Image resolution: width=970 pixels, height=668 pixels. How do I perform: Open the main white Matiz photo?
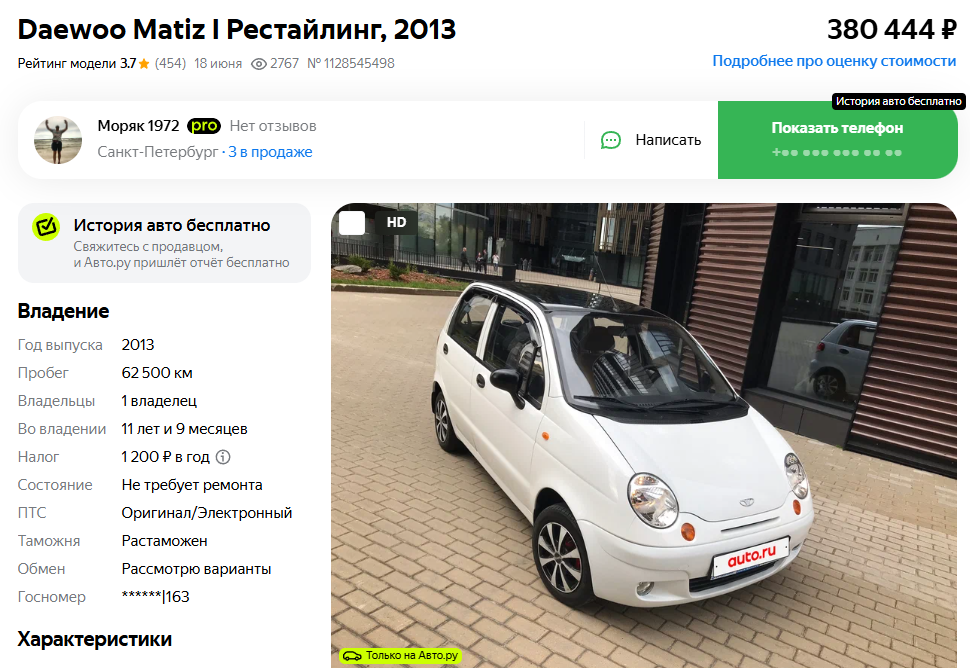(x=644, y=435)
